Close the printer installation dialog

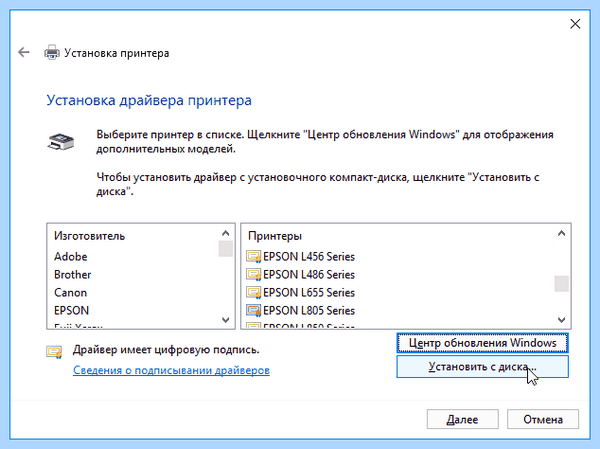pyautogui.click(x=575, y=24)
